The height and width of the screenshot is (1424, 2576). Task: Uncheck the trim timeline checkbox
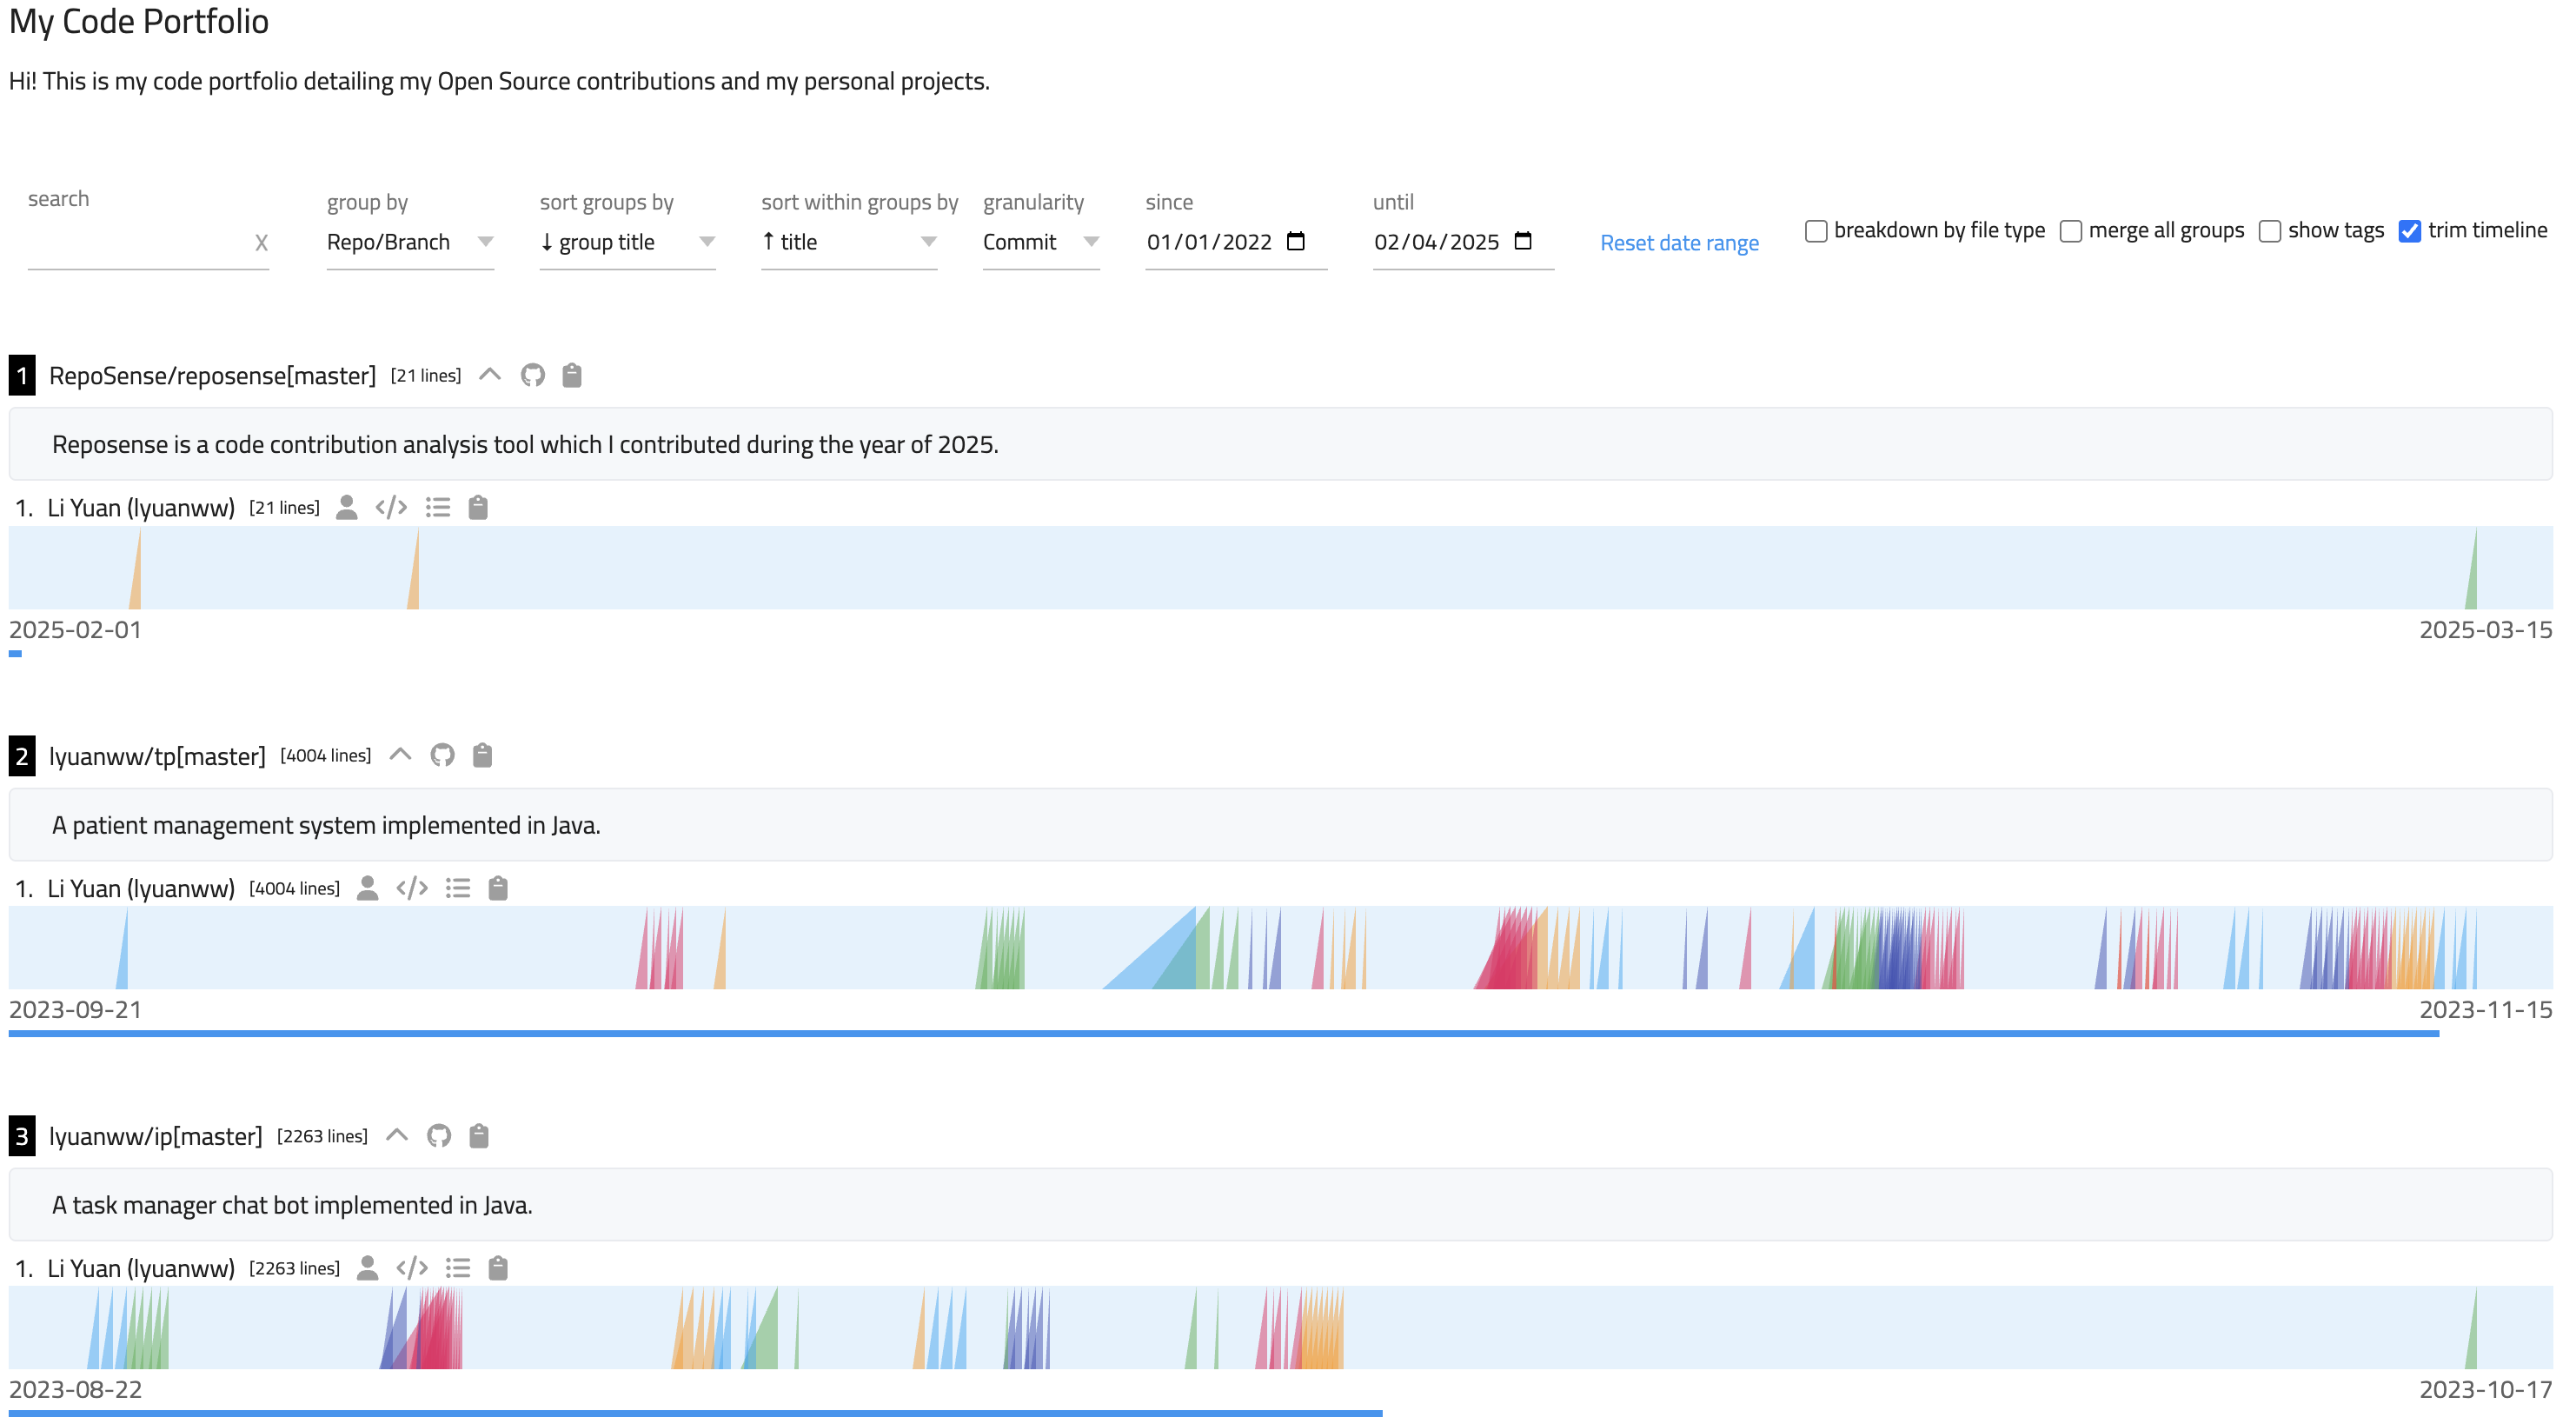pyautogui.click(x=2410, y=231)
